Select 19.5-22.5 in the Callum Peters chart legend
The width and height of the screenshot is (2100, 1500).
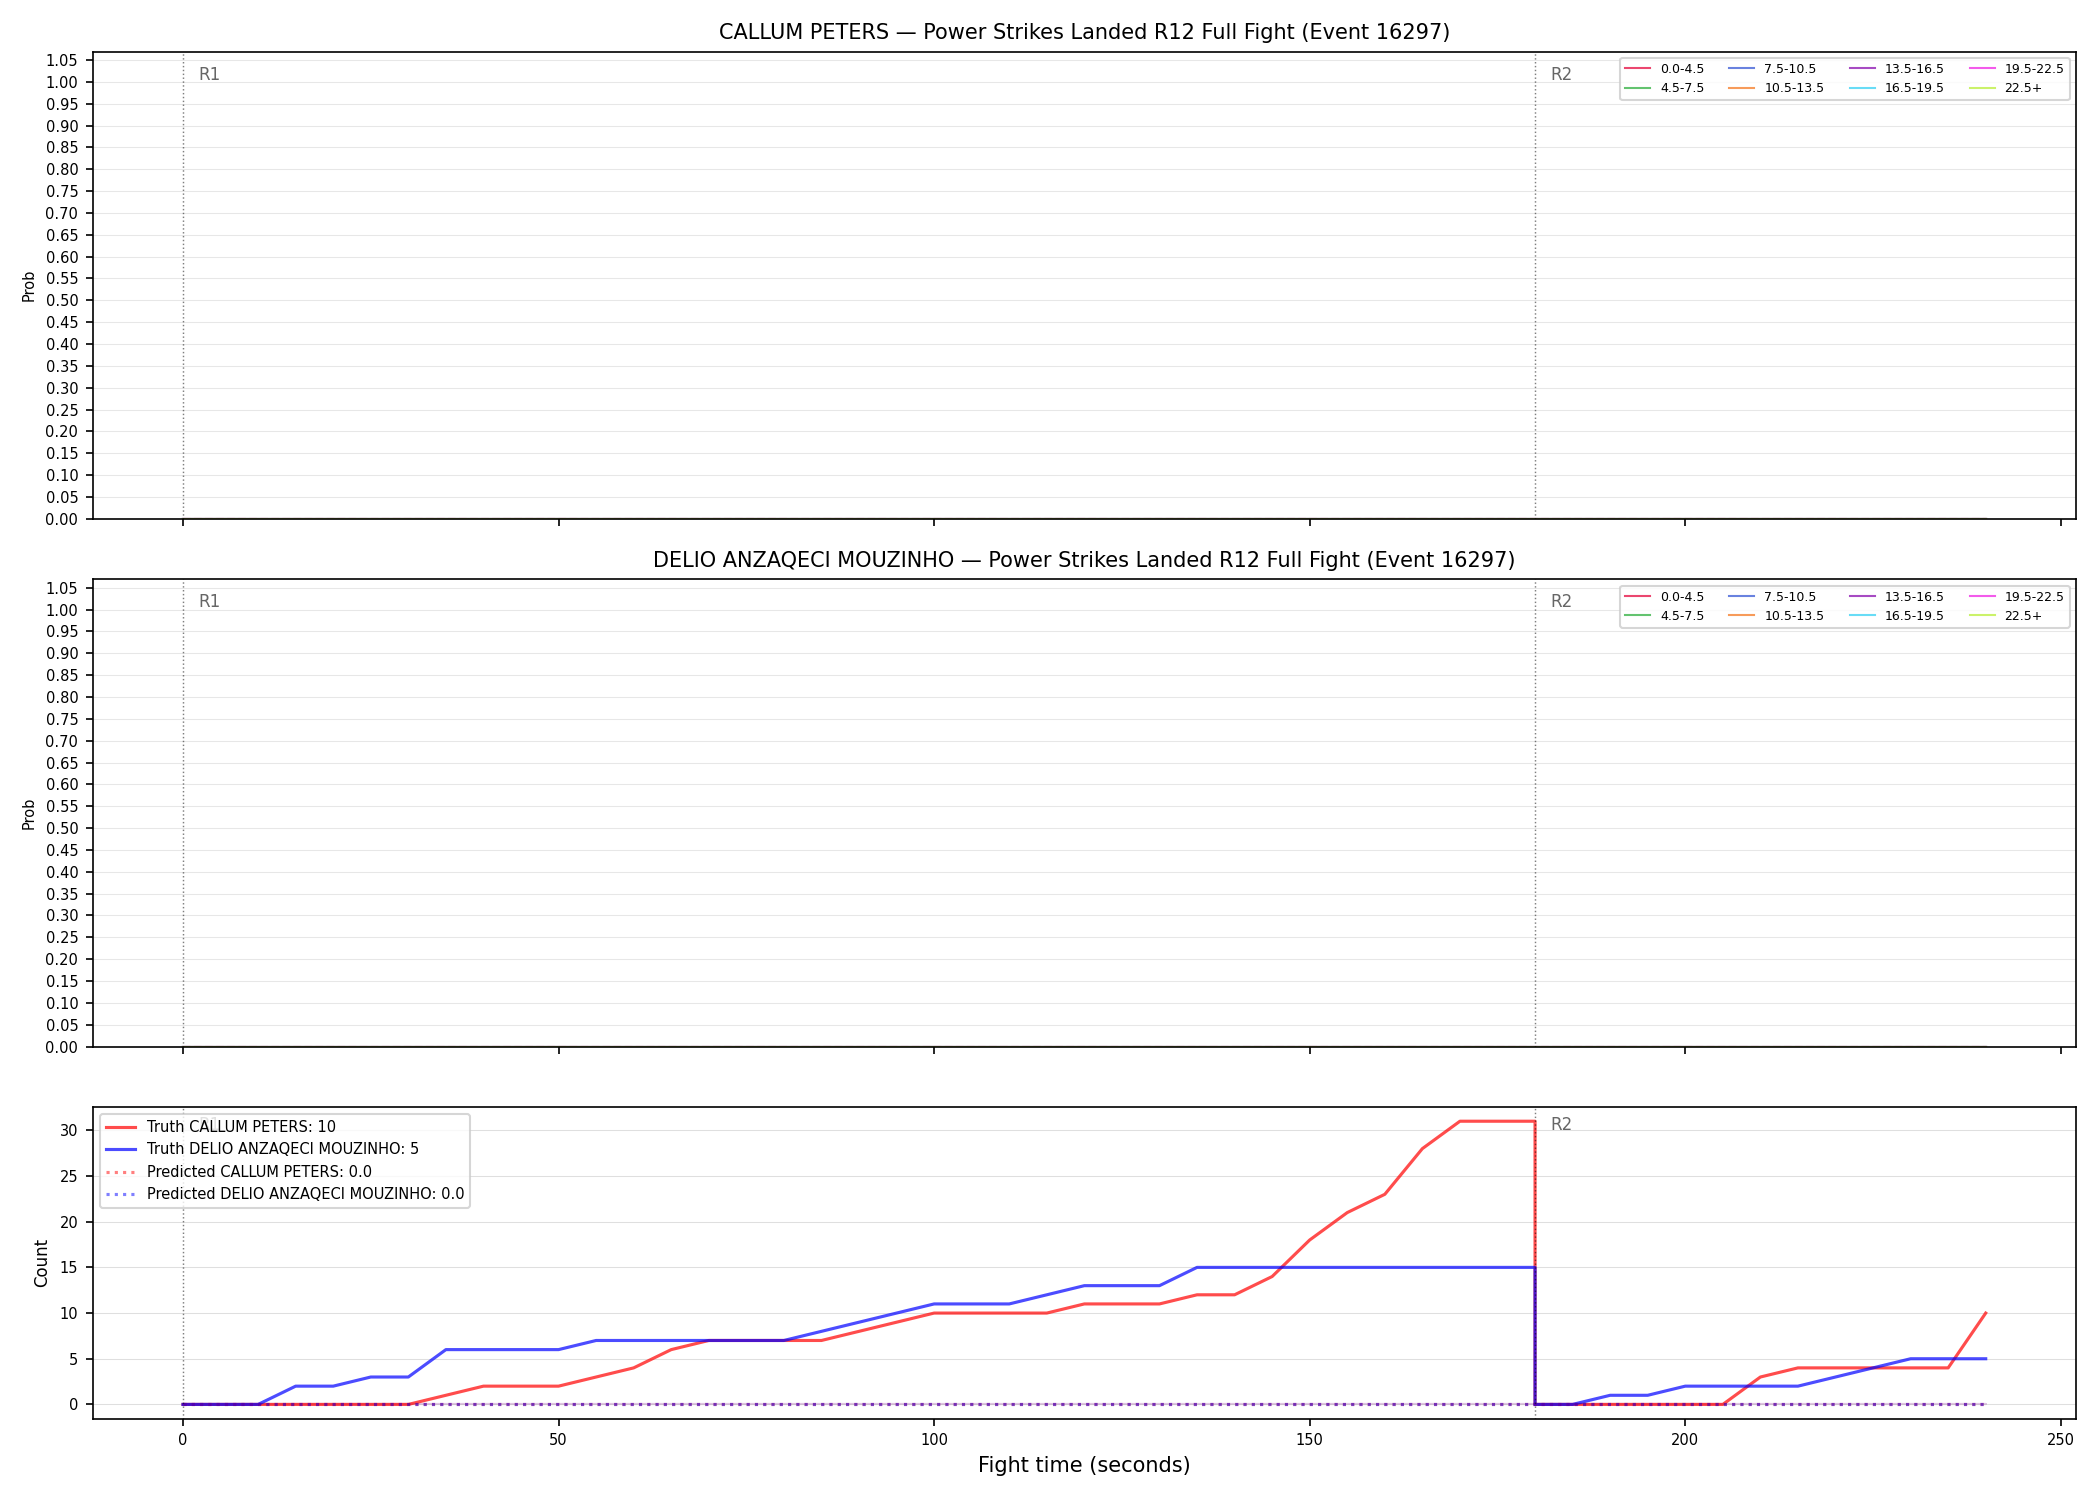coord(2016,69)
